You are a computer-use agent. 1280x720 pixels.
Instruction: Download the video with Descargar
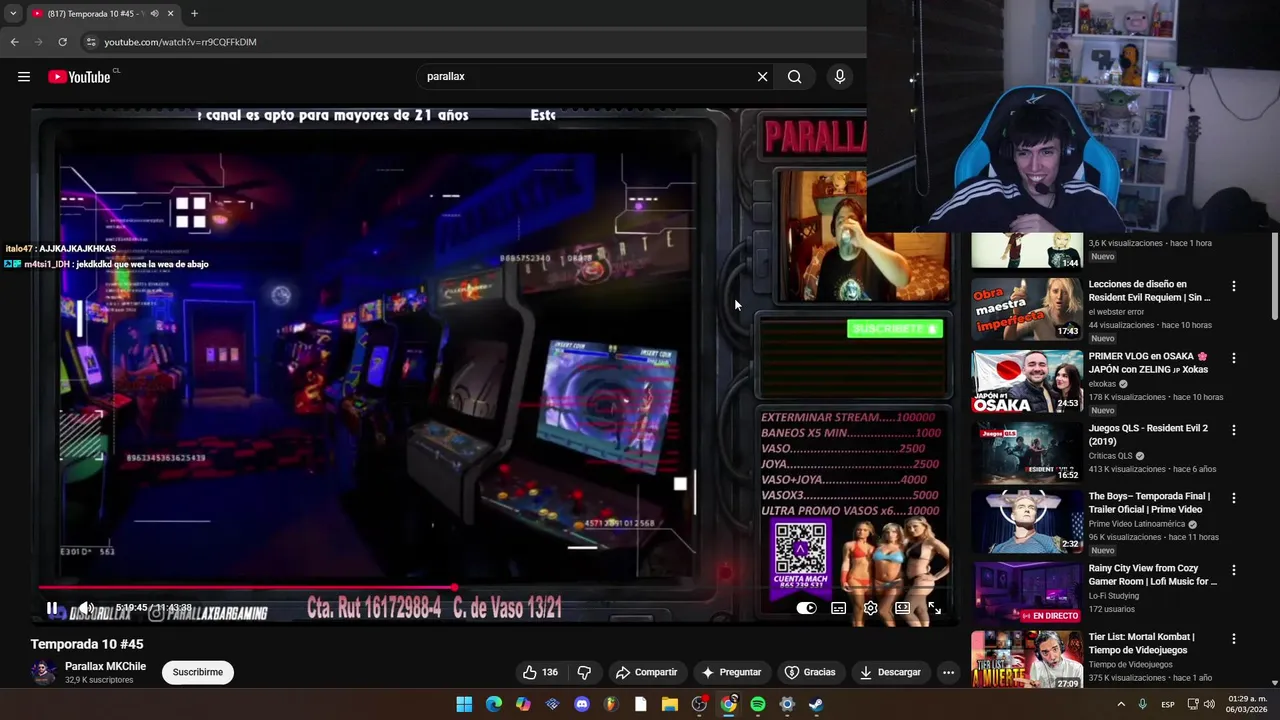(890, 672)
